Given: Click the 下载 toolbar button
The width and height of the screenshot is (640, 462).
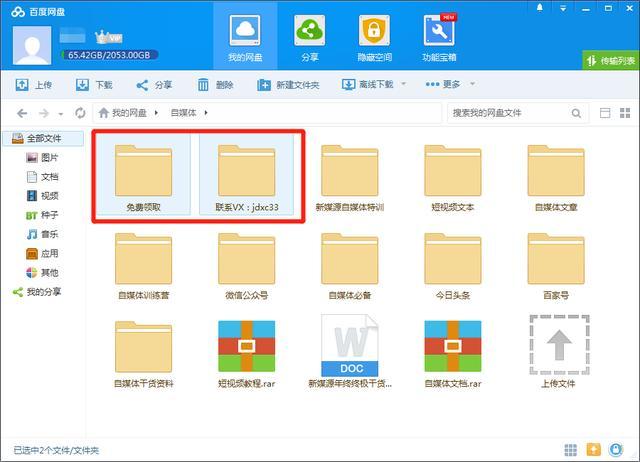Looking at the screenshot, I should [x=94, y=84].
